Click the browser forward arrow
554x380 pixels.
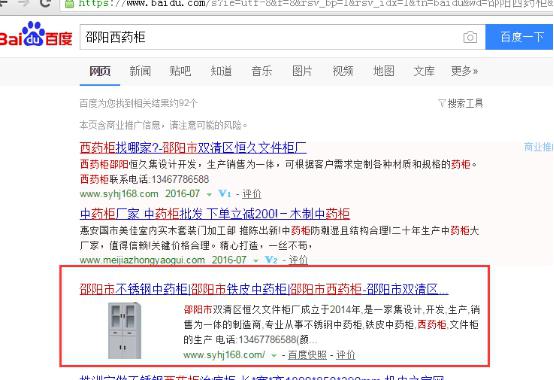24,3
